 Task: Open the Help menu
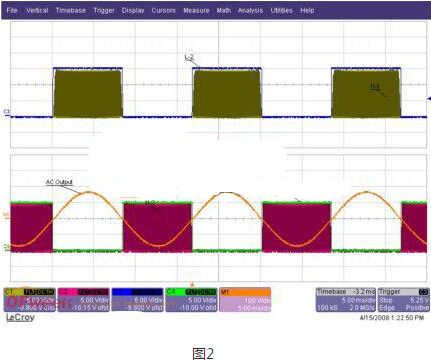click(x=307, y=10)
